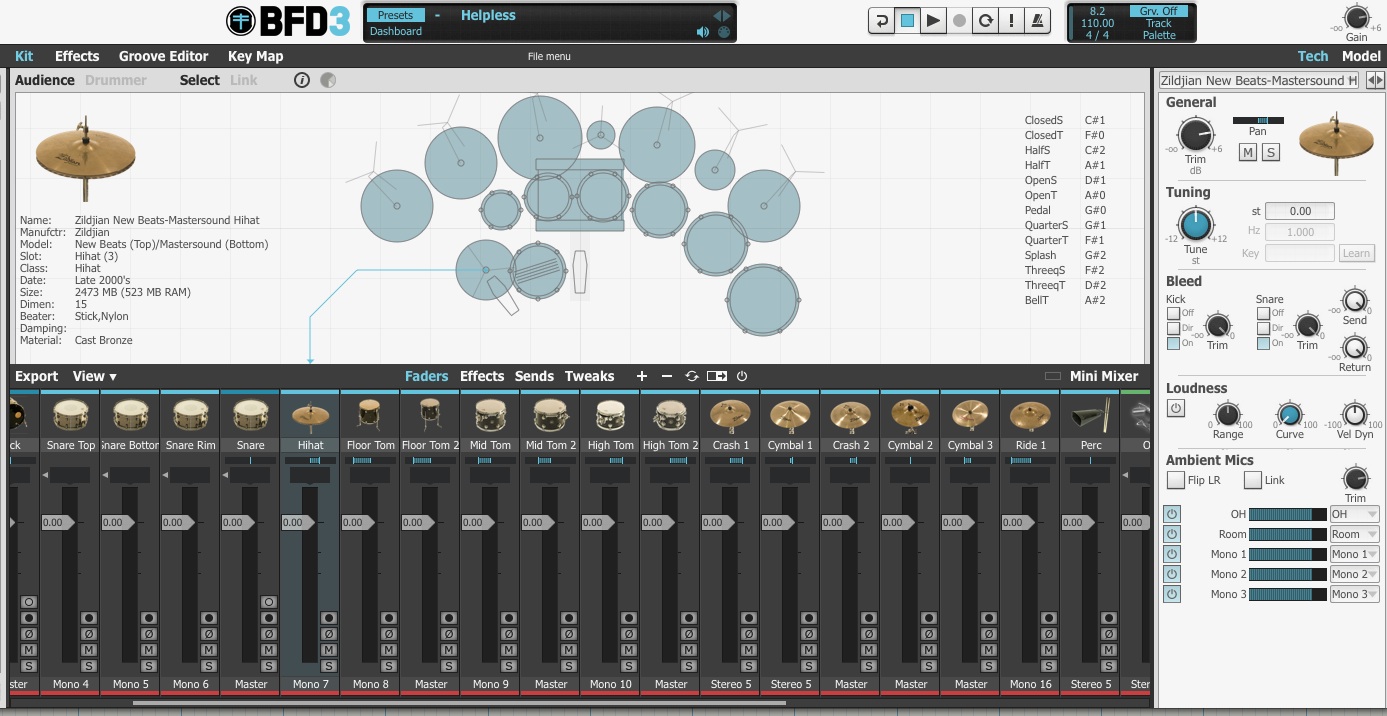Click the mixer power icon next to Tweaks
The height and width of the screenshot is (716, 1387).
741,376
